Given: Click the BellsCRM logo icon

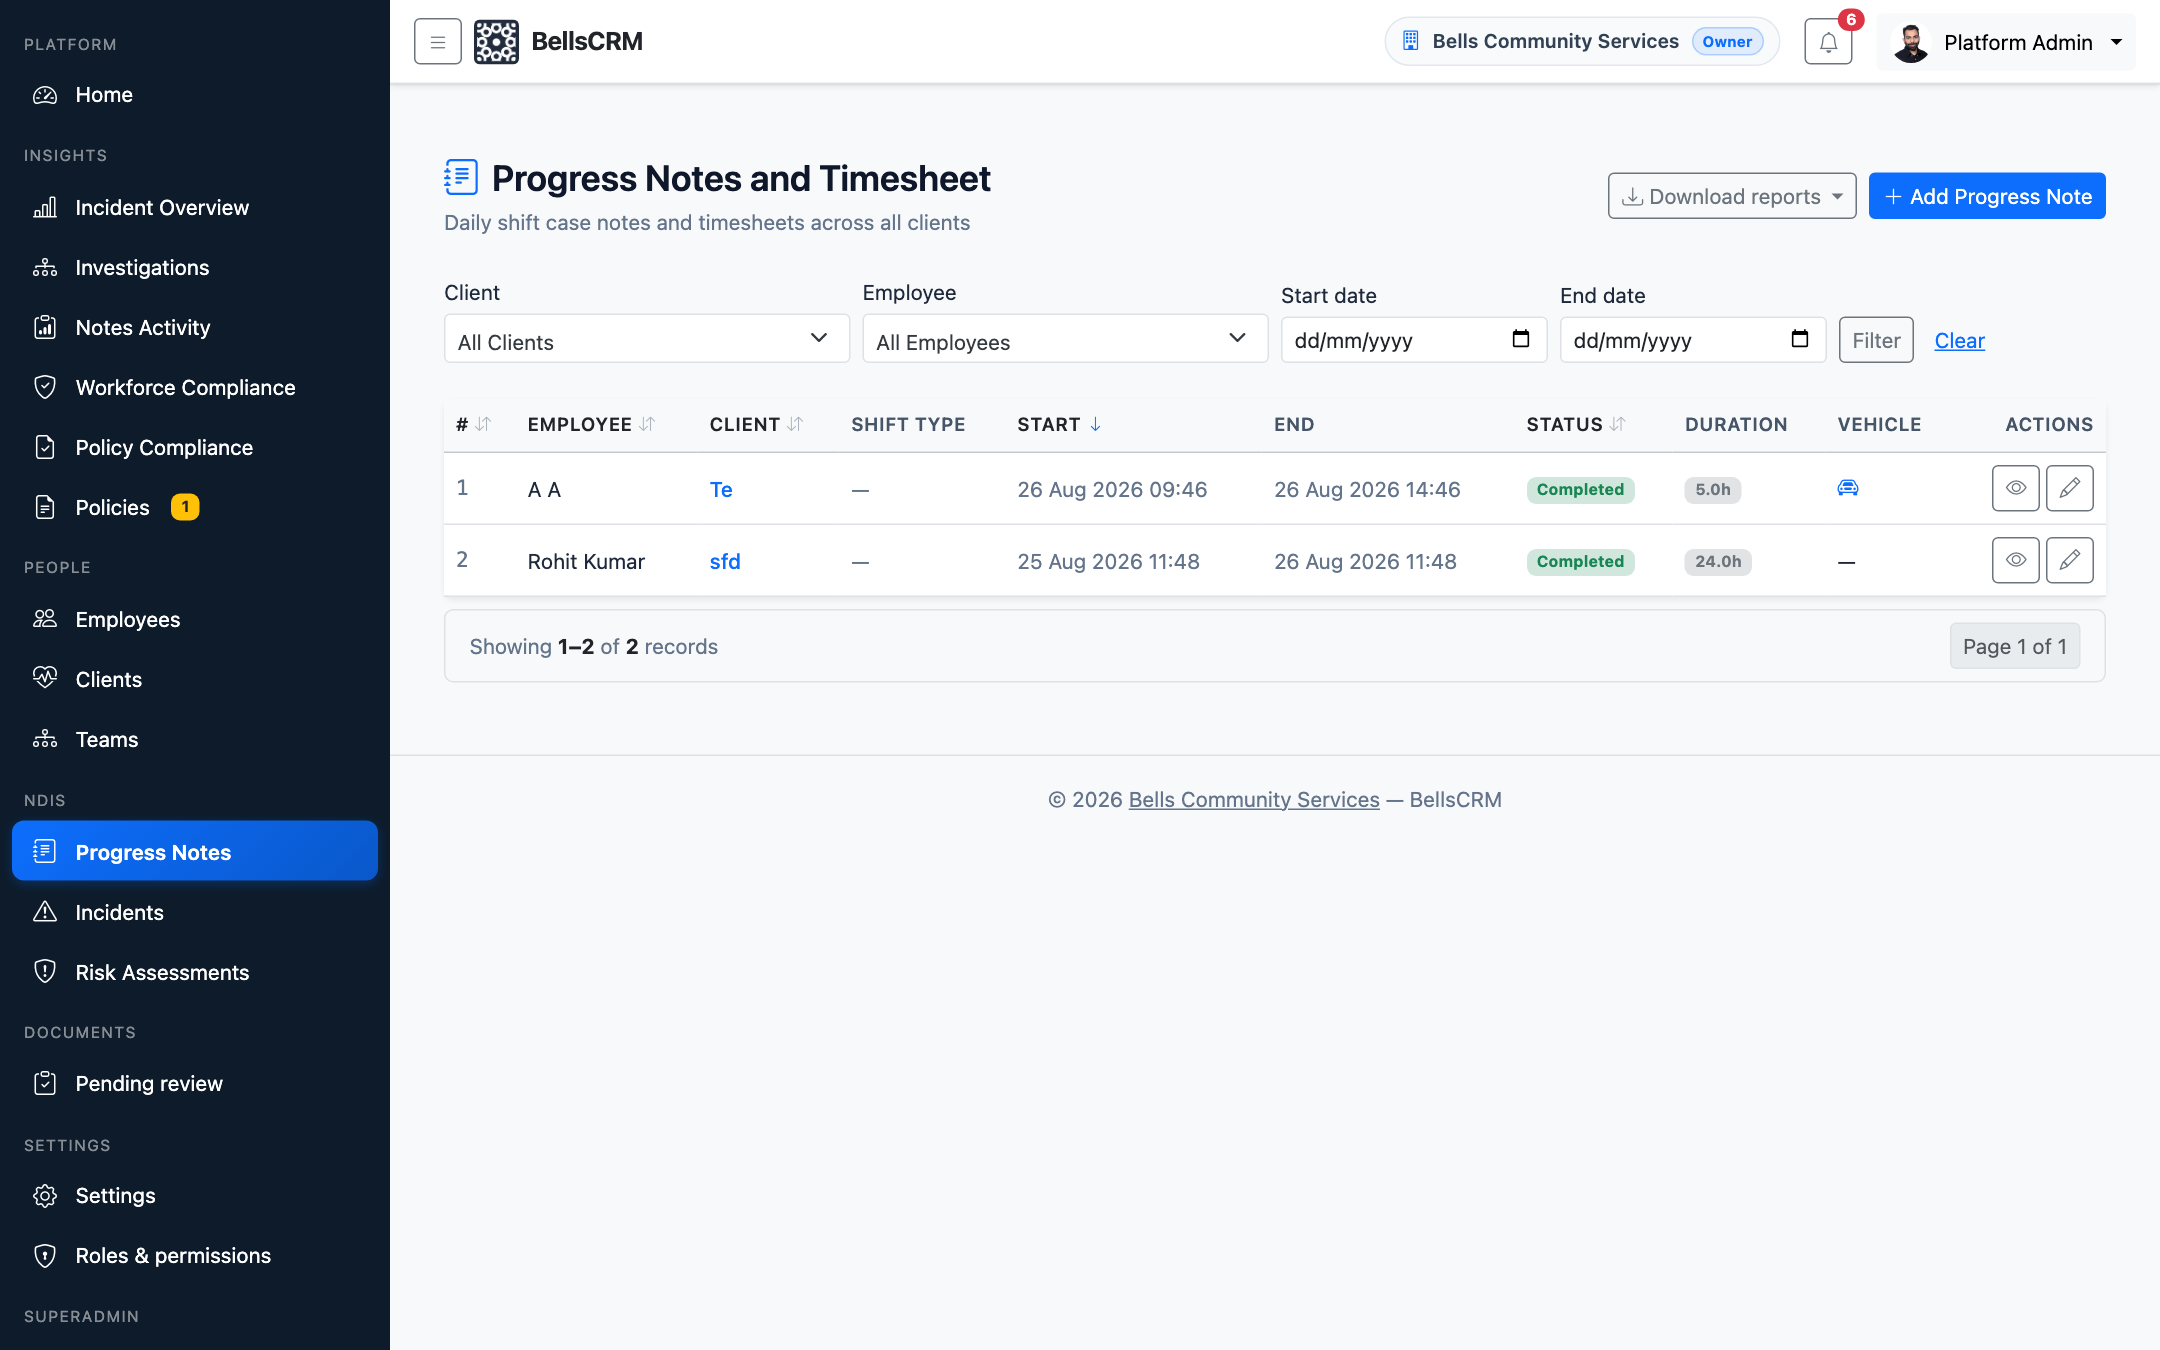Looking at the screenshot, I should [x=496, y=42].
